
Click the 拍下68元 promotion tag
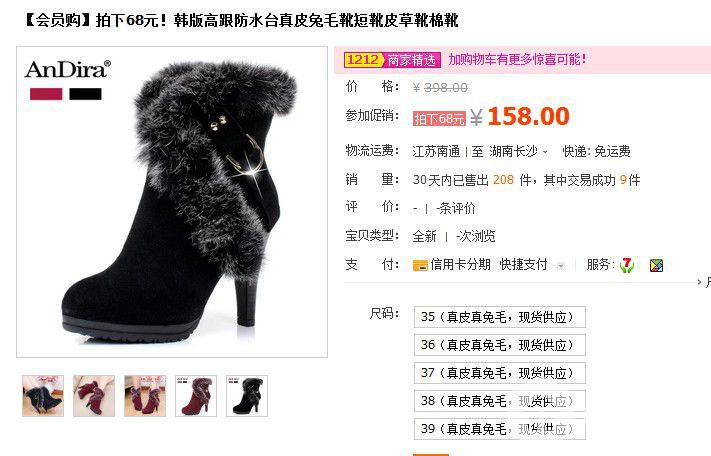(x=439, y=119)
